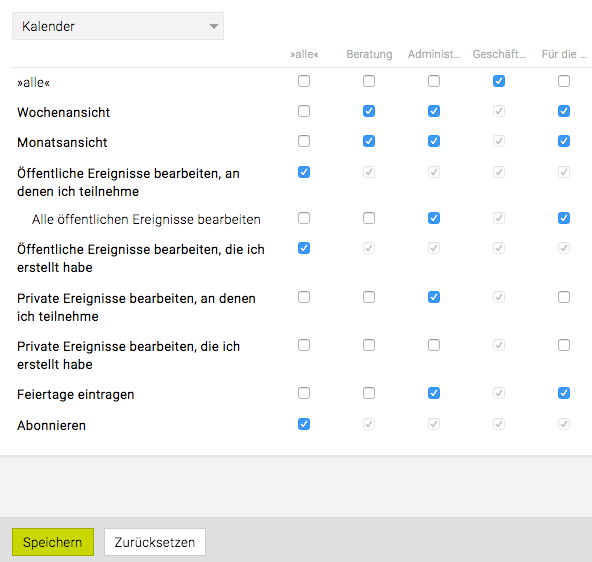The image size is (592, 562).
Task: Uncheck Öffentliche Ereignisse erstellt habe in »alle« column
Action: [x=304, y=248]
